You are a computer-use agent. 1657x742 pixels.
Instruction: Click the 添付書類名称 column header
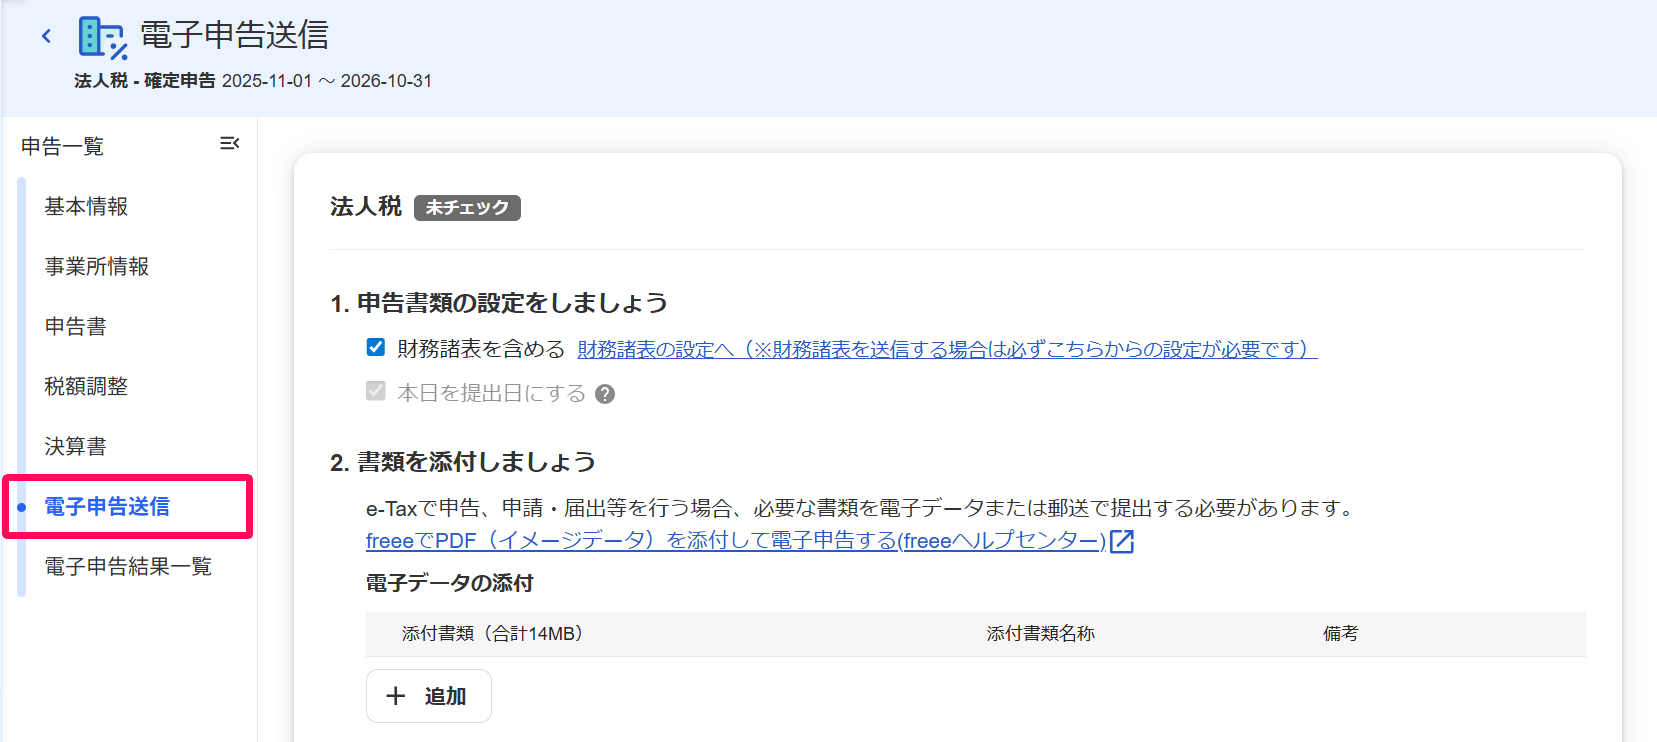[x=1041, y=633]
